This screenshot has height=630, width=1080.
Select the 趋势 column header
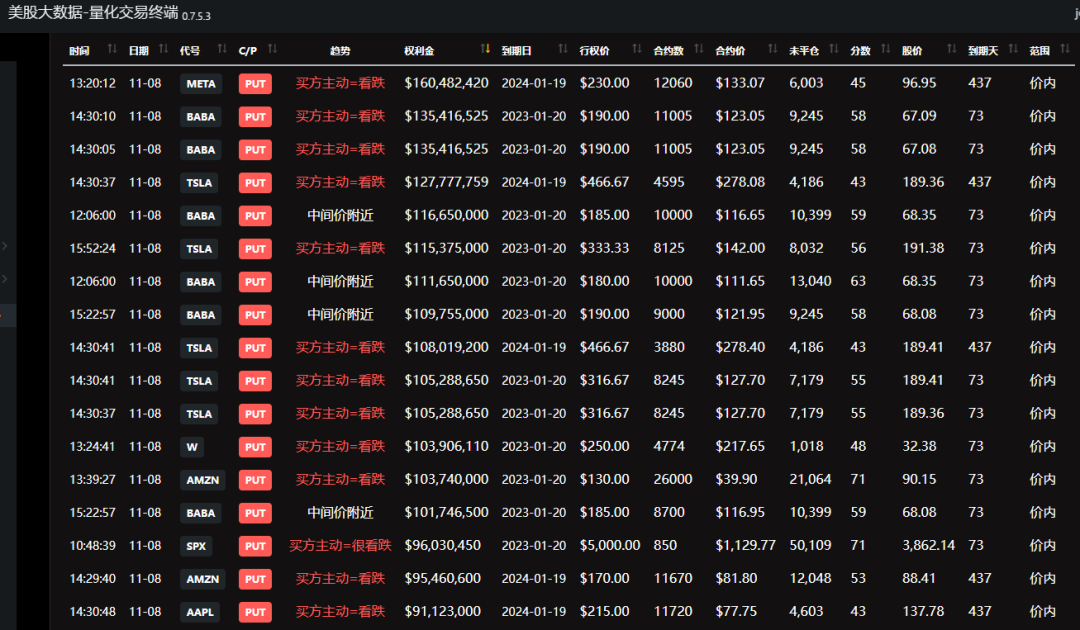(x=340, y=50)
